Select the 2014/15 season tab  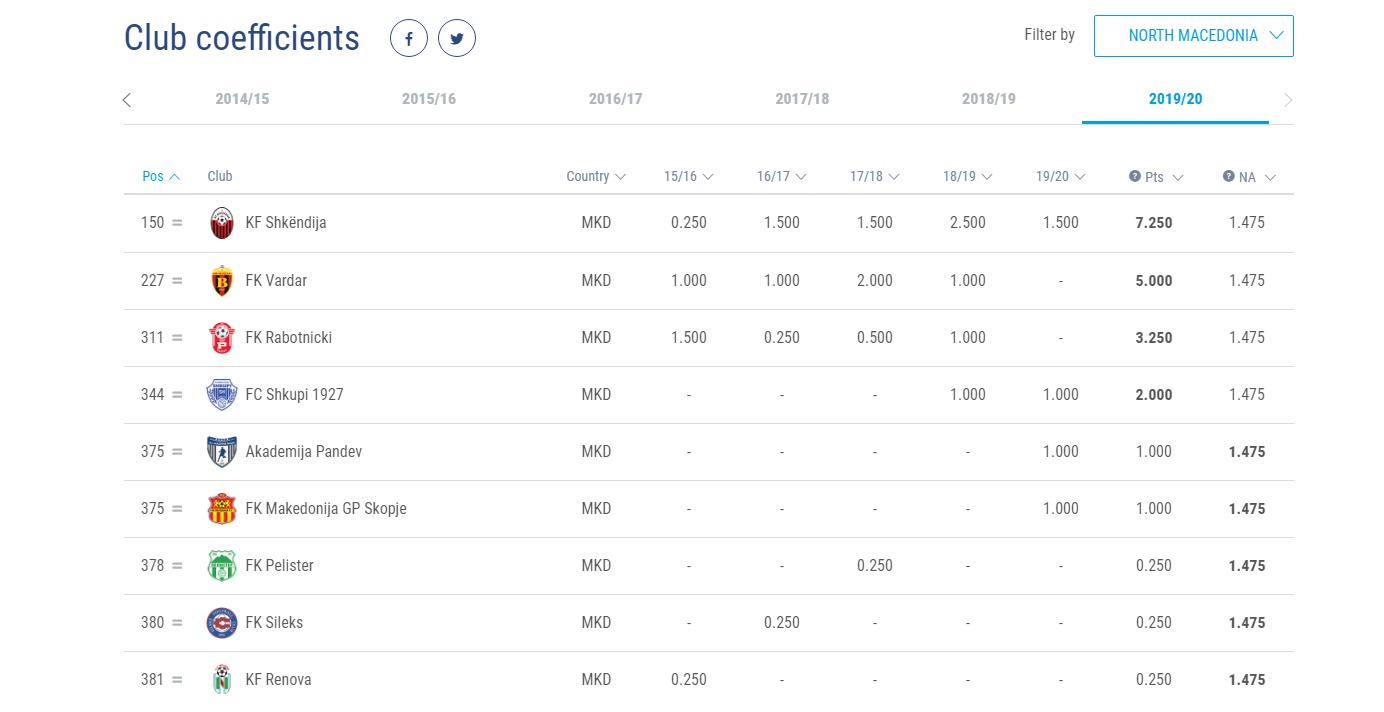(x=242, y=99)
